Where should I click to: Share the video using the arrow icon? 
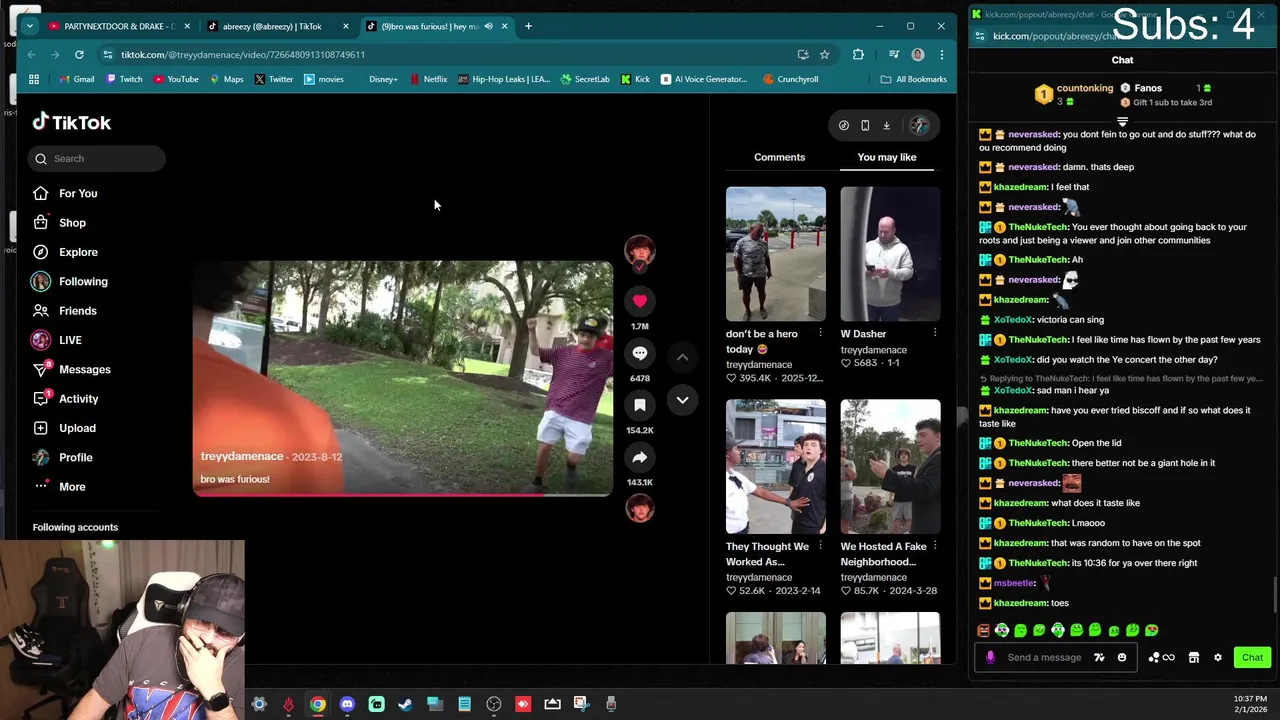[640, 457]
